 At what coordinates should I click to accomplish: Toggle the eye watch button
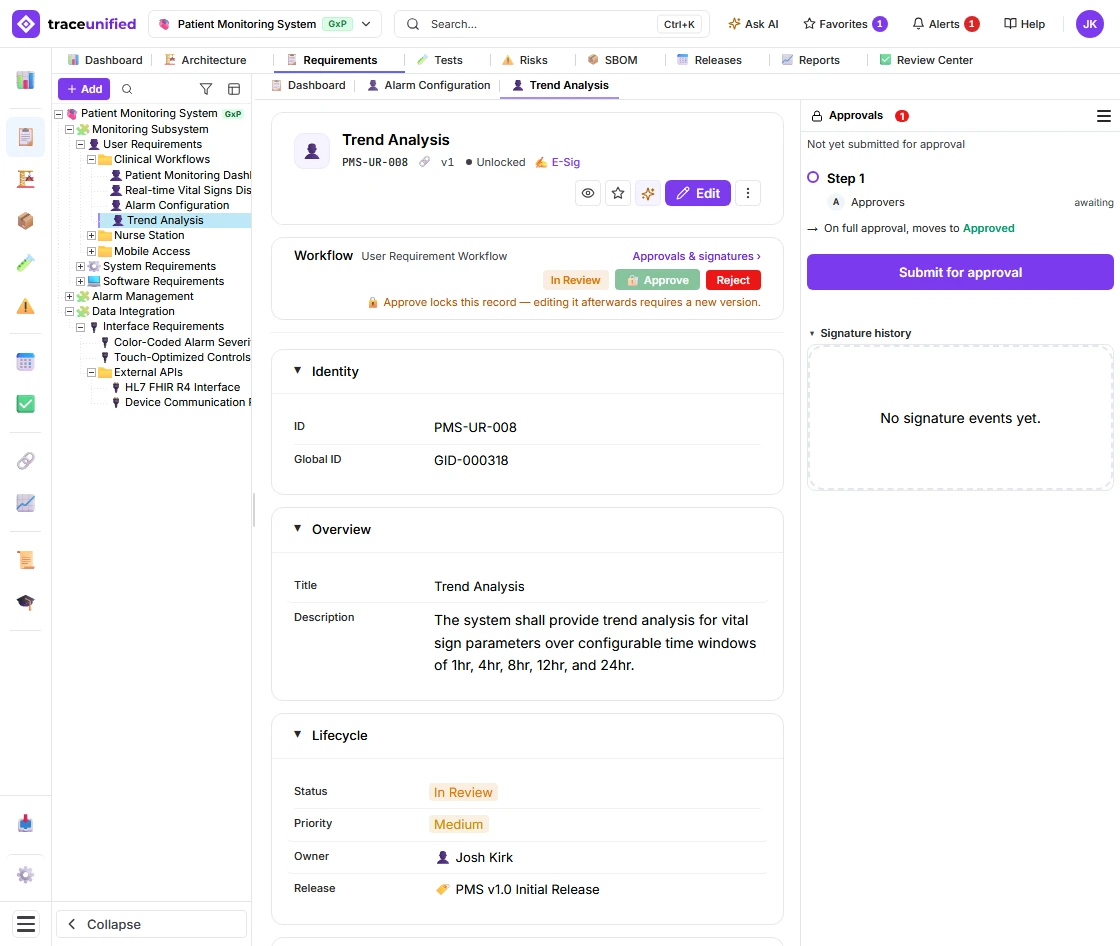pos(588,193)
